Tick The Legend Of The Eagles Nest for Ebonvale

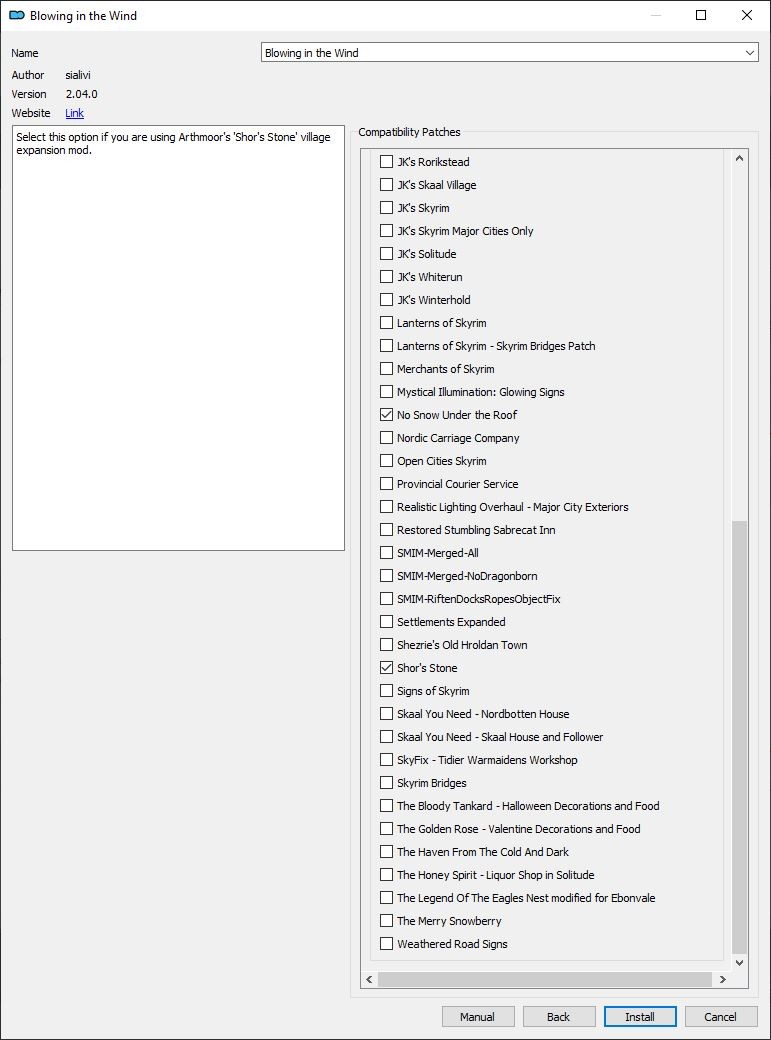click(386, 897)
